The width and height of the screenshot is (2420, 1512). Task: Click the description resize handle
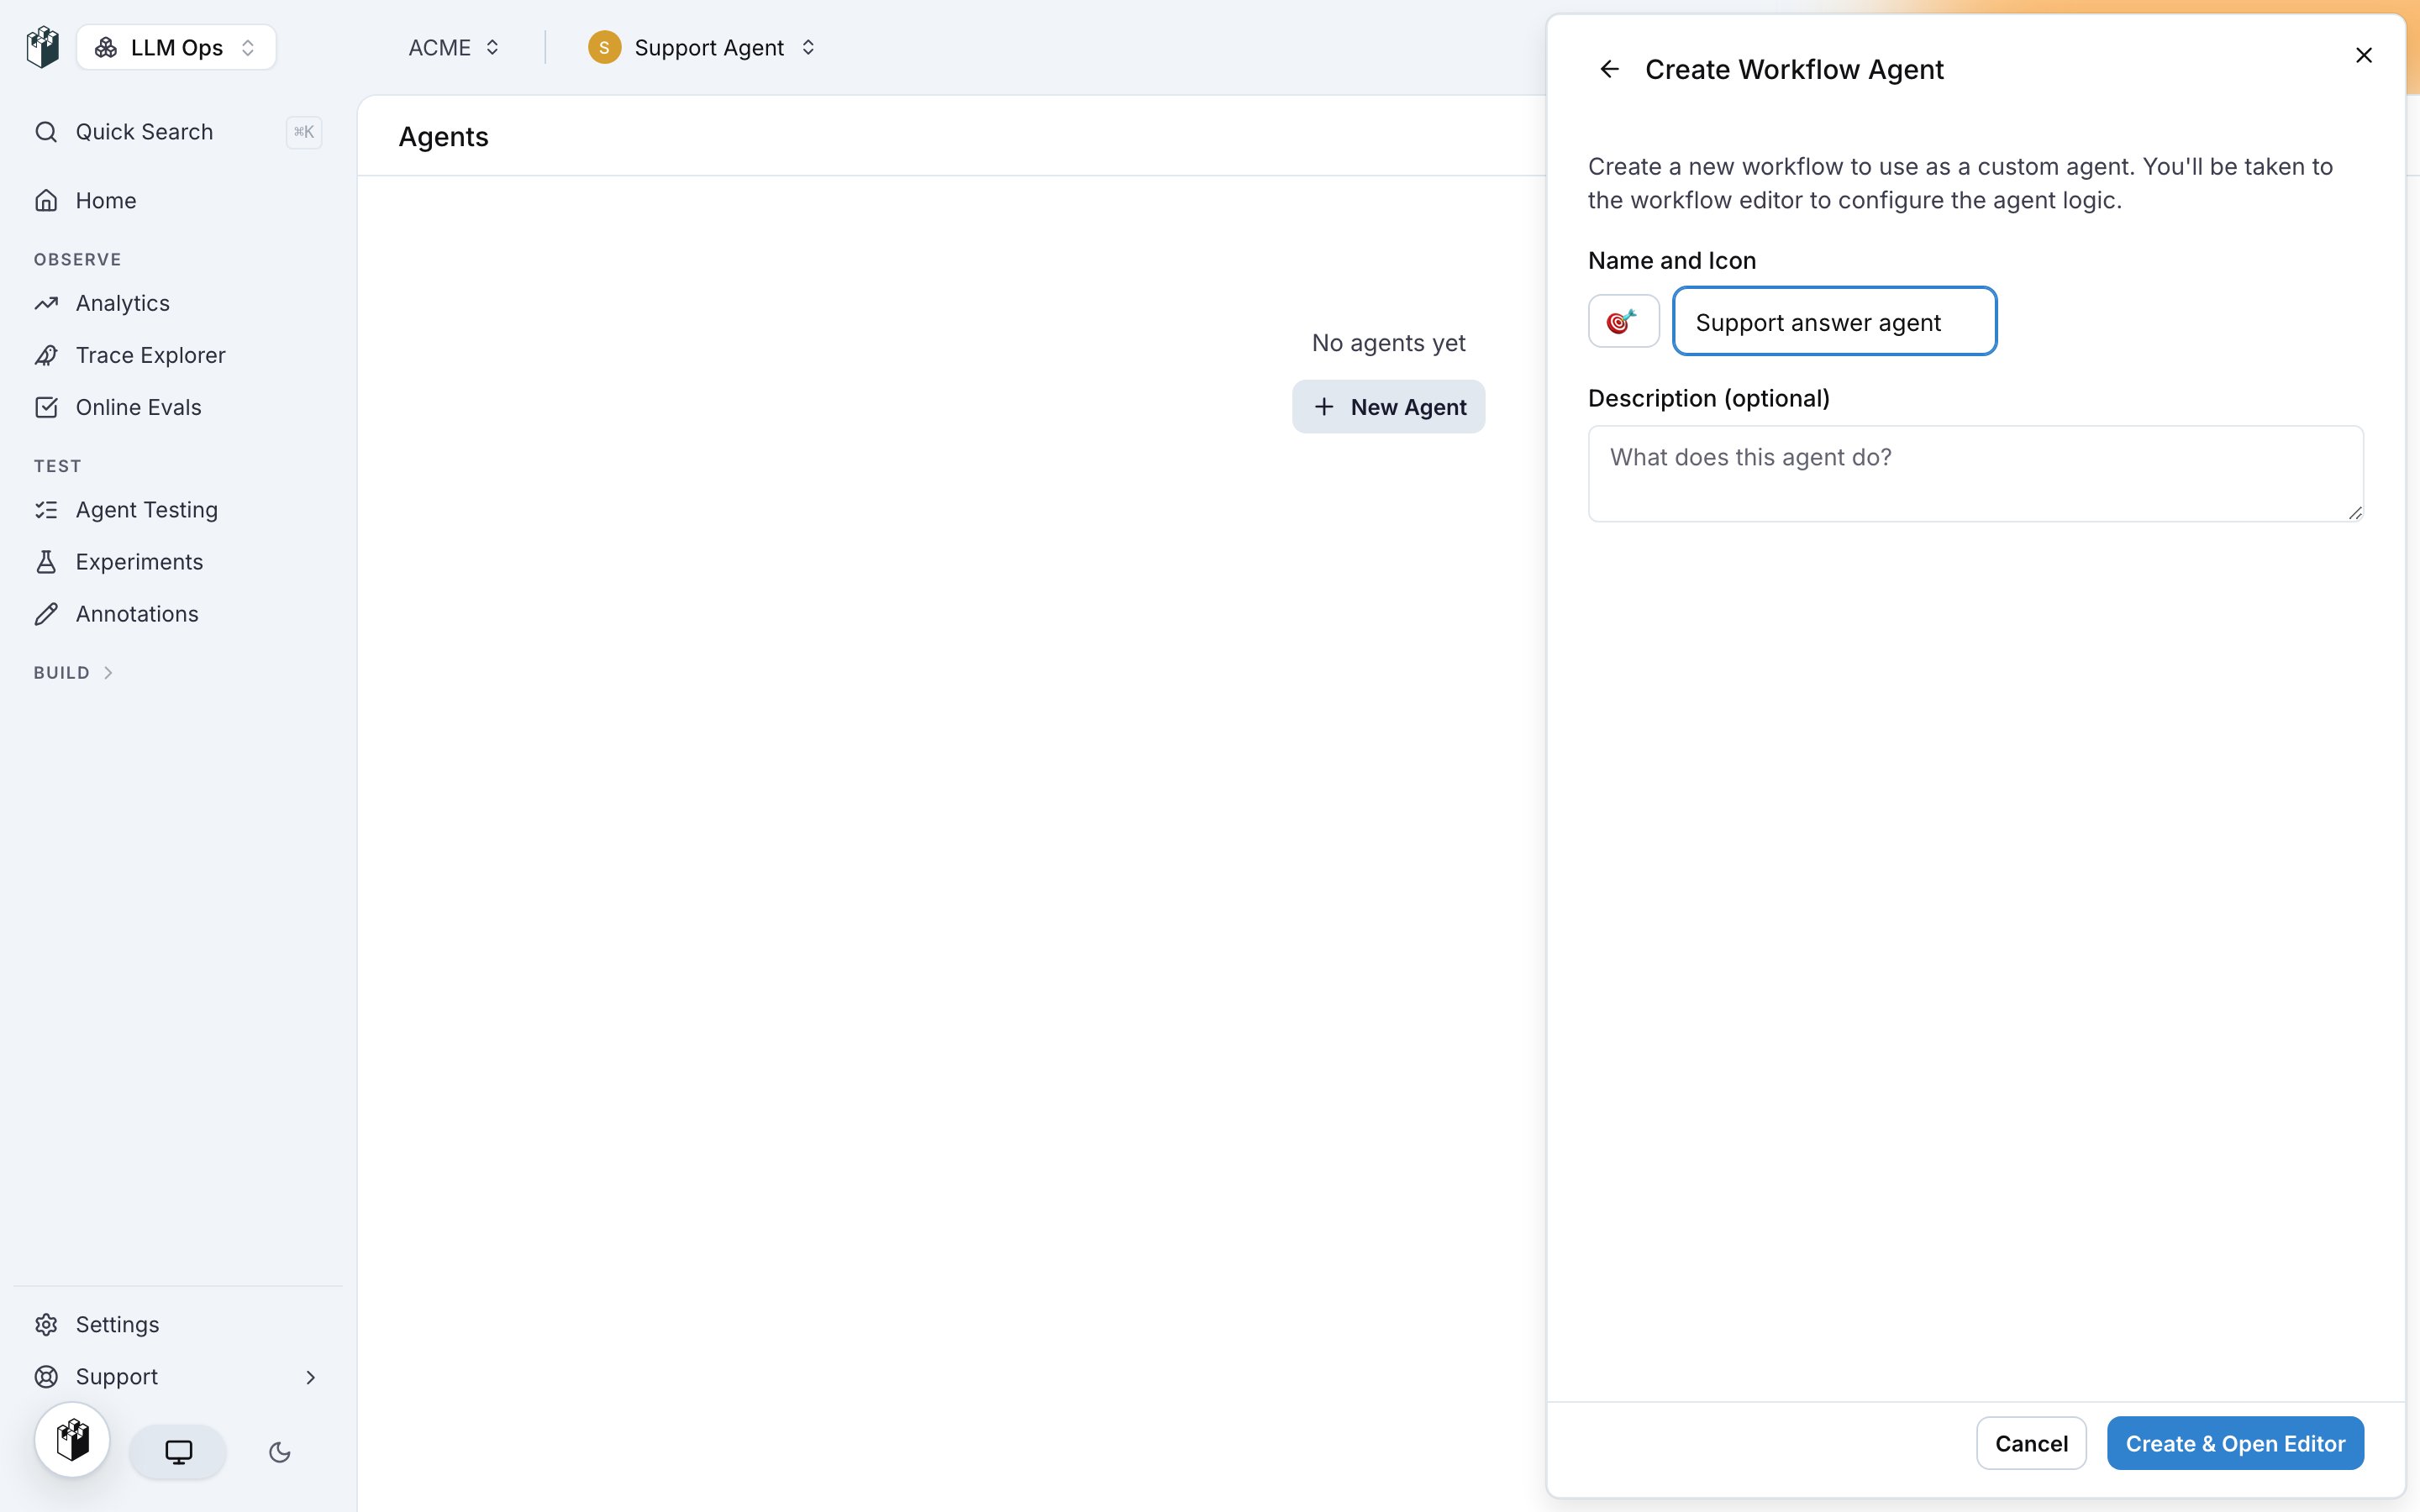pos(2355,513)
